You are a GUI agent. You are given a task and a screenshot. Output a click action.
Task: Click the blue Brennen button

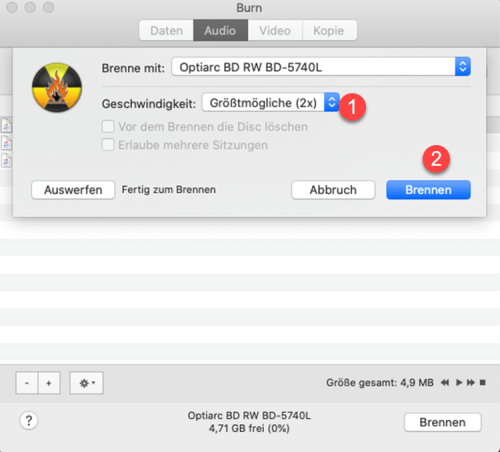pyautogui.click(x=428, y=190)
